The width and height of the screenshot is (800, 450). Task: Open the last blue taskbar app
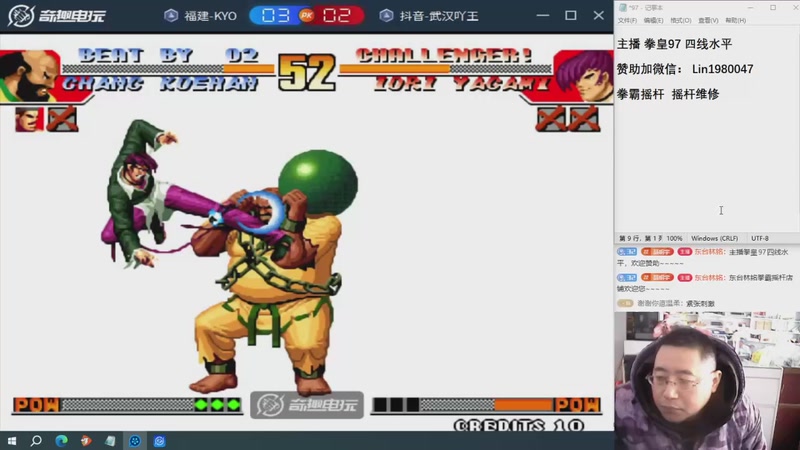pos(159,441)
